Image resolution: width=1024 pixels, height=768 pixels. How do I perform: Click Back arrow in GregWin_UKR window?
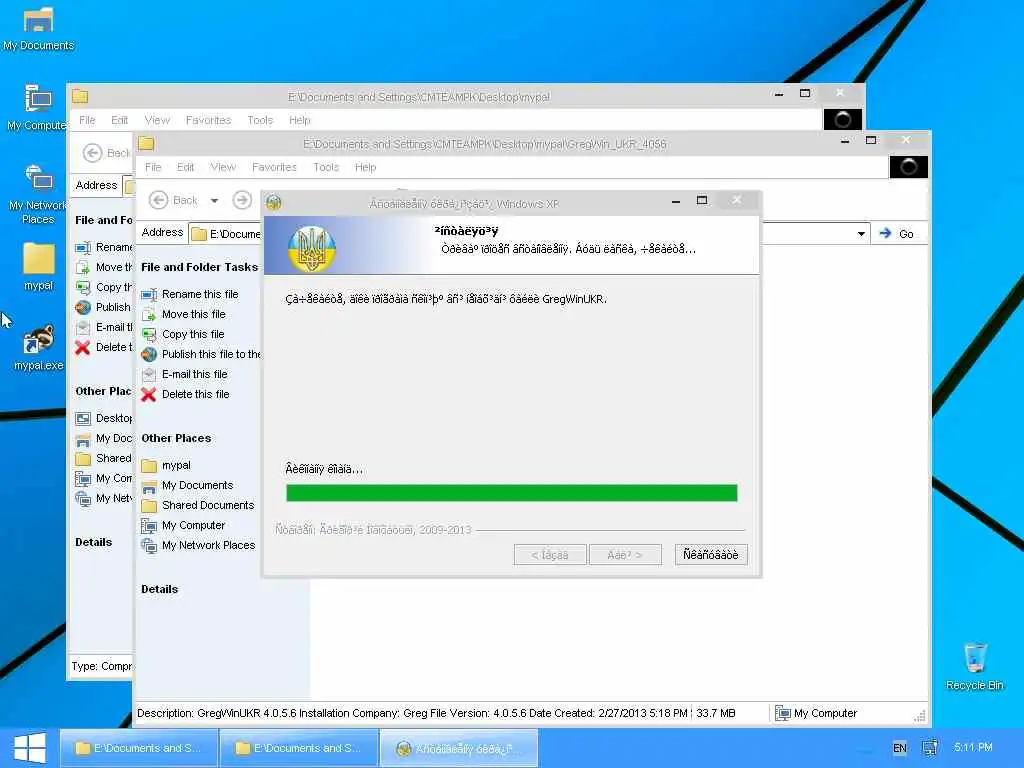click(159, 200)
